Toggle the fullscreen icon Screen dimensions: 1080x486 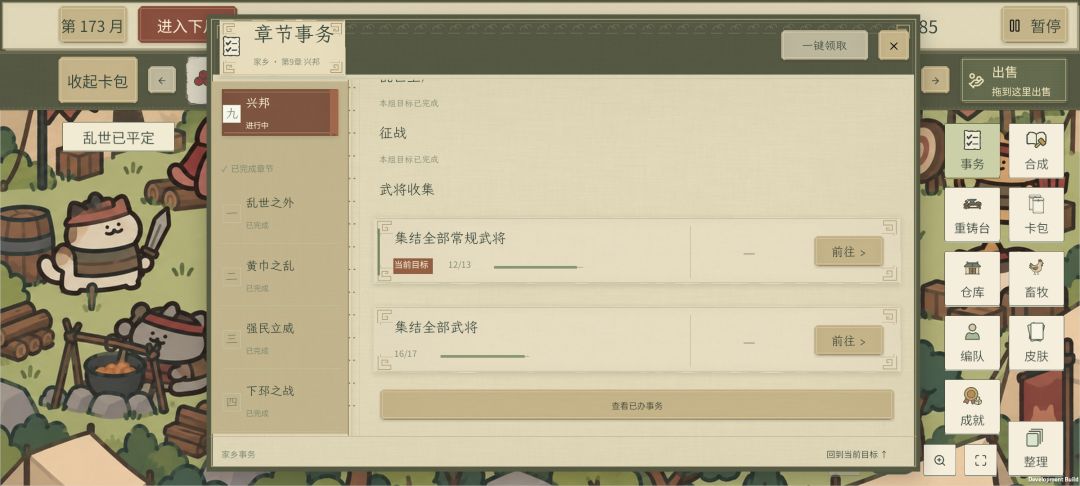click(x=981, y=460)
